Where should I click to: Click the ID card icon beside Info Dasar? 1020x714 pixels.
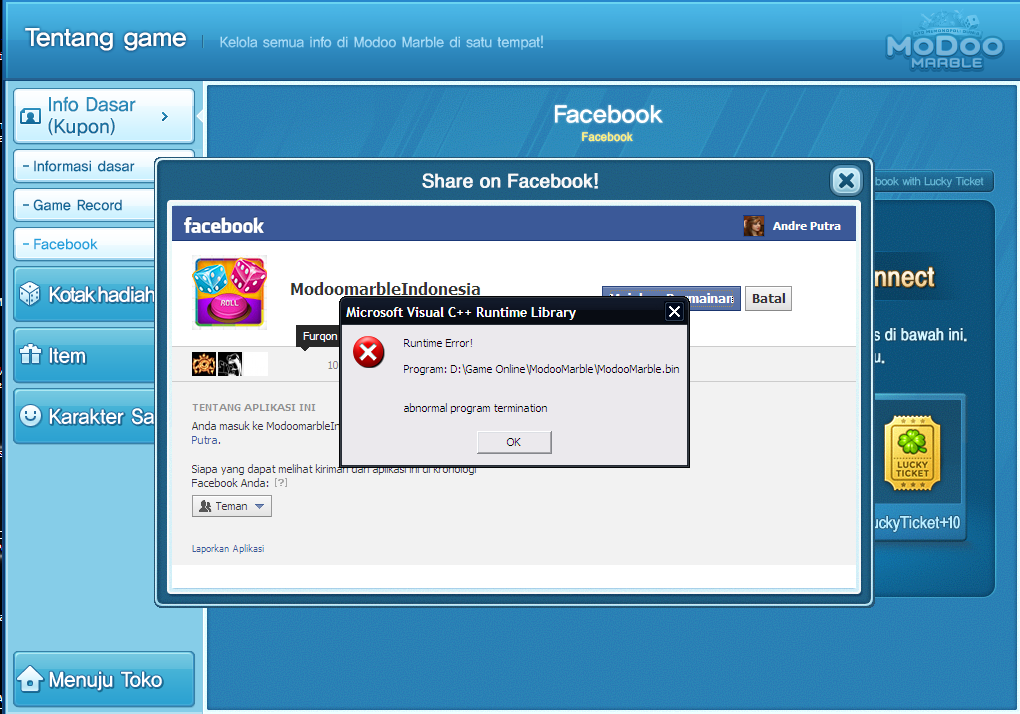[31, 116]
